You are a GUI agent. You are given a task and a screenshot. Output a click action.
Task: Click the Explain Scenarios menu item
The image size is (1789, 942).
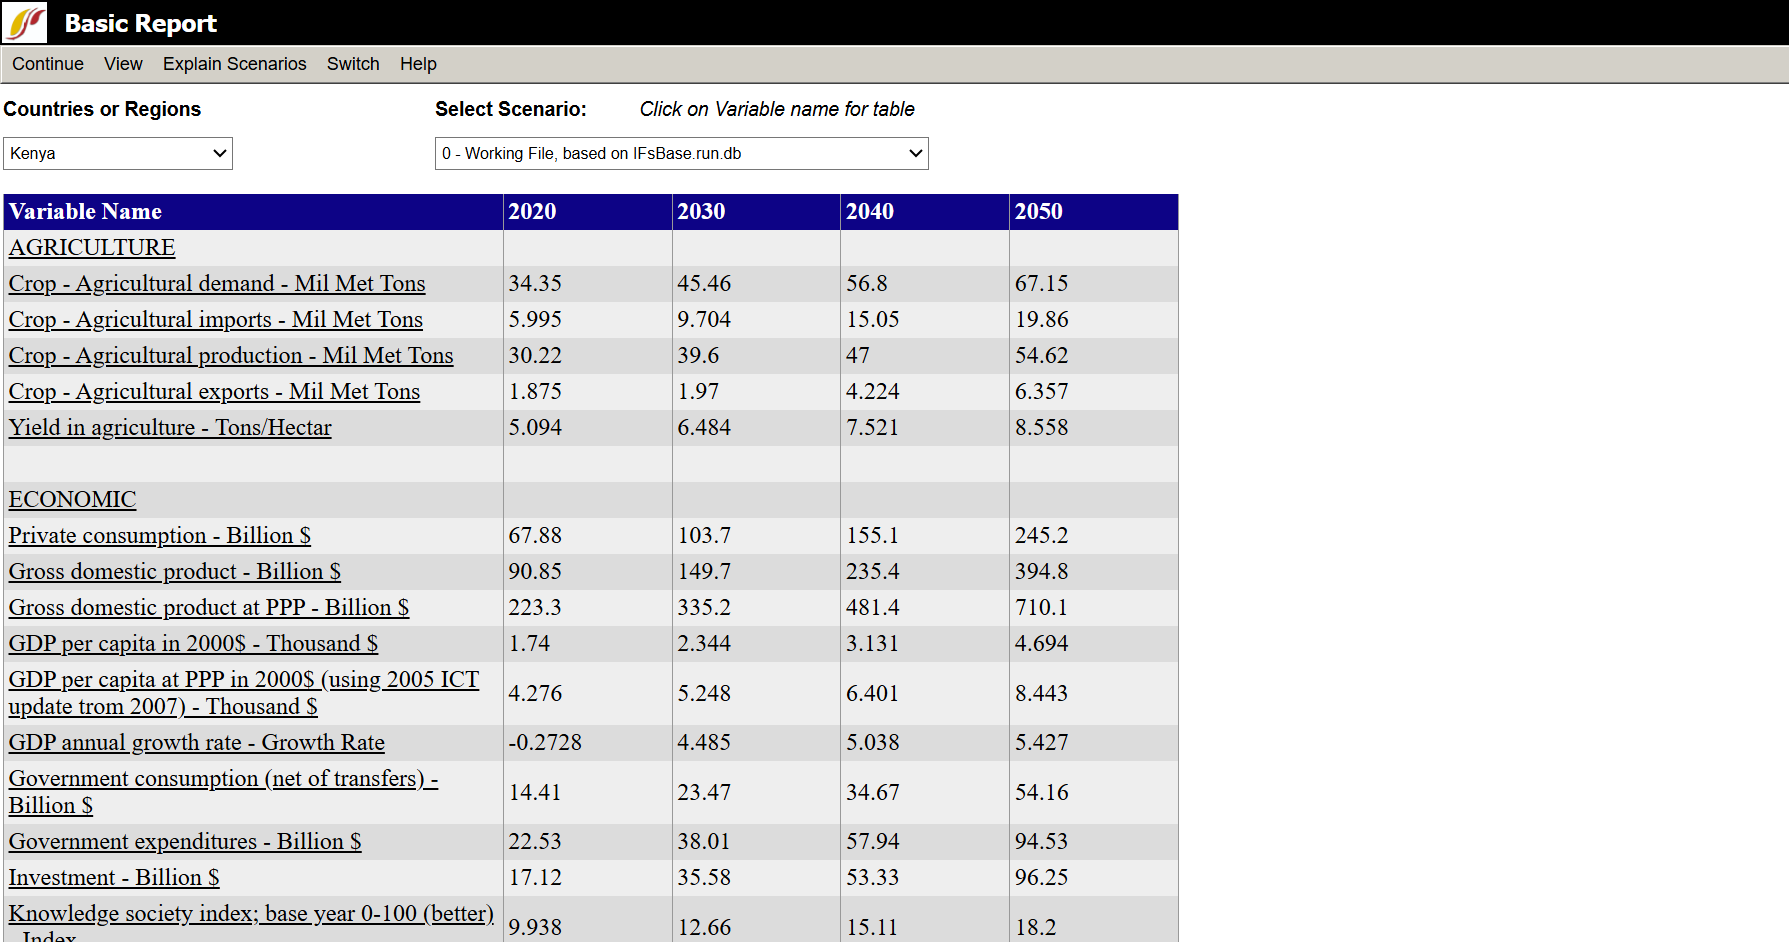point(235,64)
